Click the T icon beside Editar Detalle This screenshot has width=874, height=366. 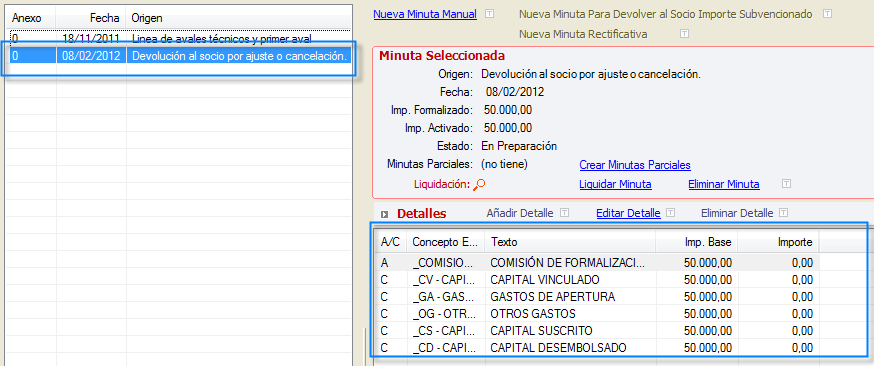pyautogui.click(x=671, y=212)
